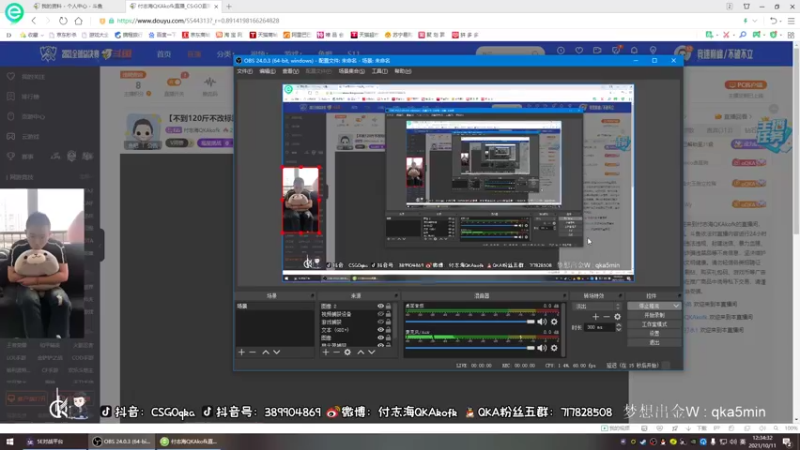
Task: Toggle lock on 视频捕获设备 source
Action: (388, 314)
